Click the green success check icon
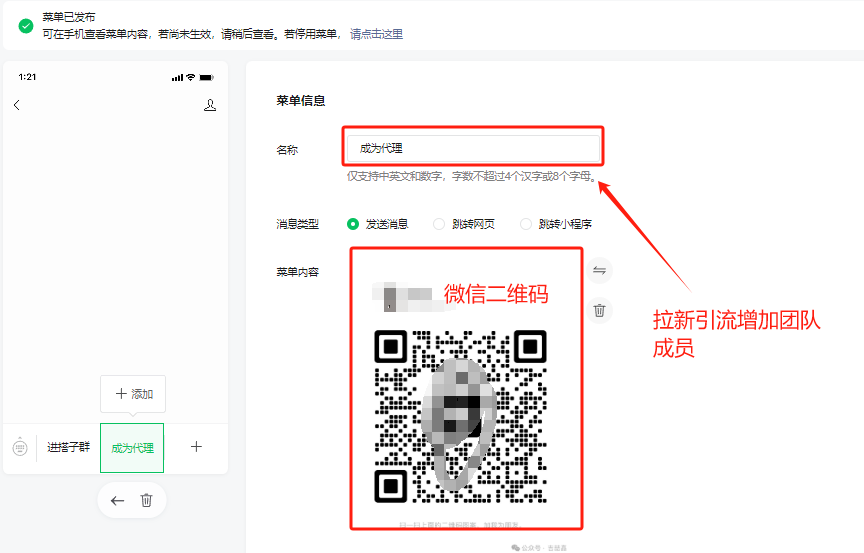Viewport: 864px width, 553px height. (26, 26)
